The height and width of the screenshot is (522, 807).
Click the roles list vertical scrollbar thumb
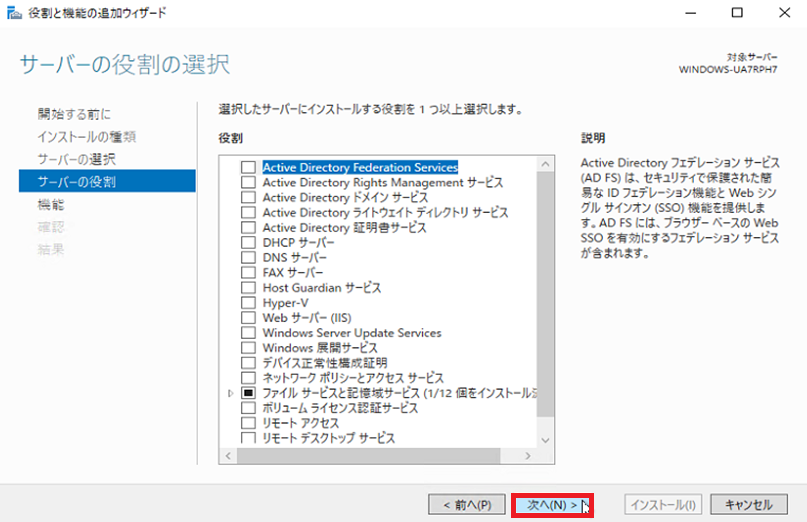pos(546,294)
